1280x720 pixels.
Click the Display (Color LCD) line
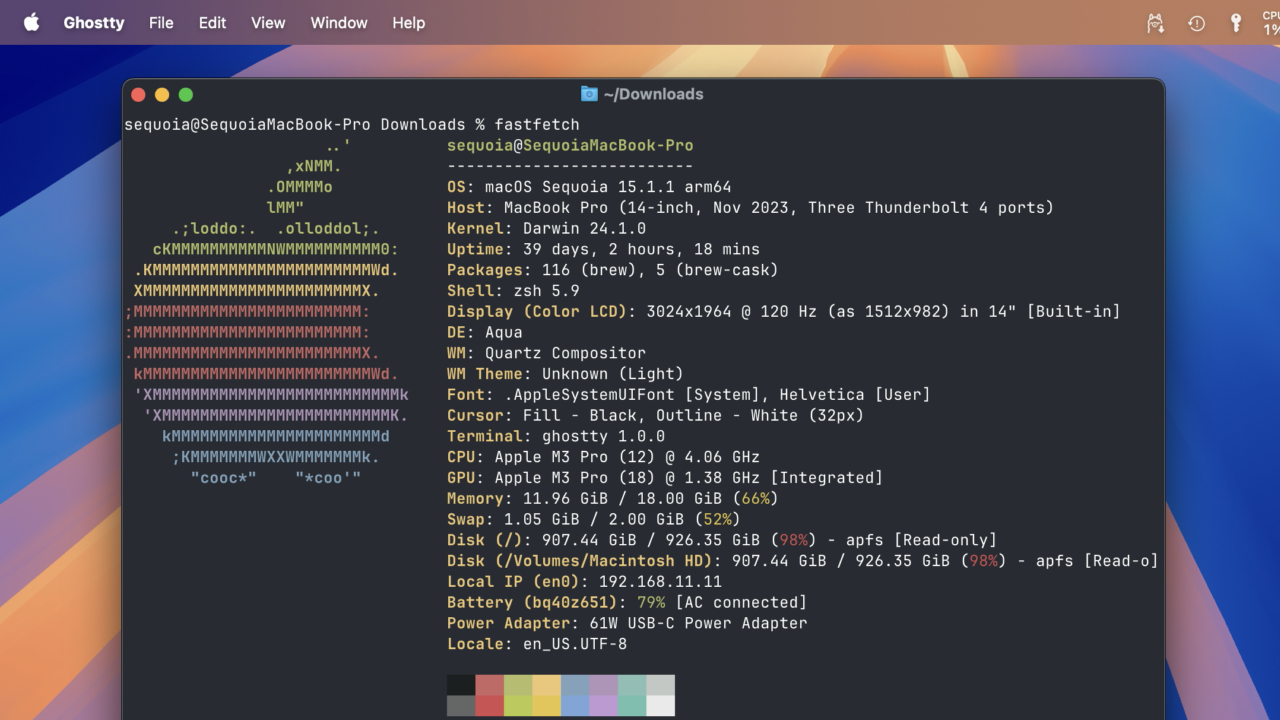[x=784, y=312]
